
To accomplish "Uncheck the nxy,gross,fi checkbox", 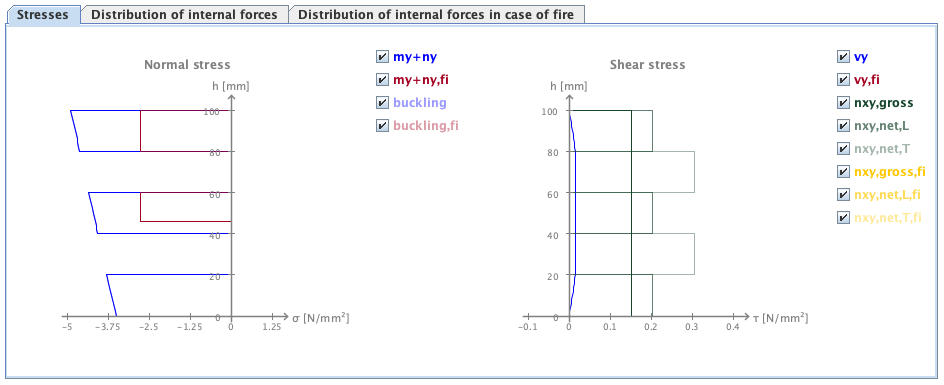I will [843, 172].
